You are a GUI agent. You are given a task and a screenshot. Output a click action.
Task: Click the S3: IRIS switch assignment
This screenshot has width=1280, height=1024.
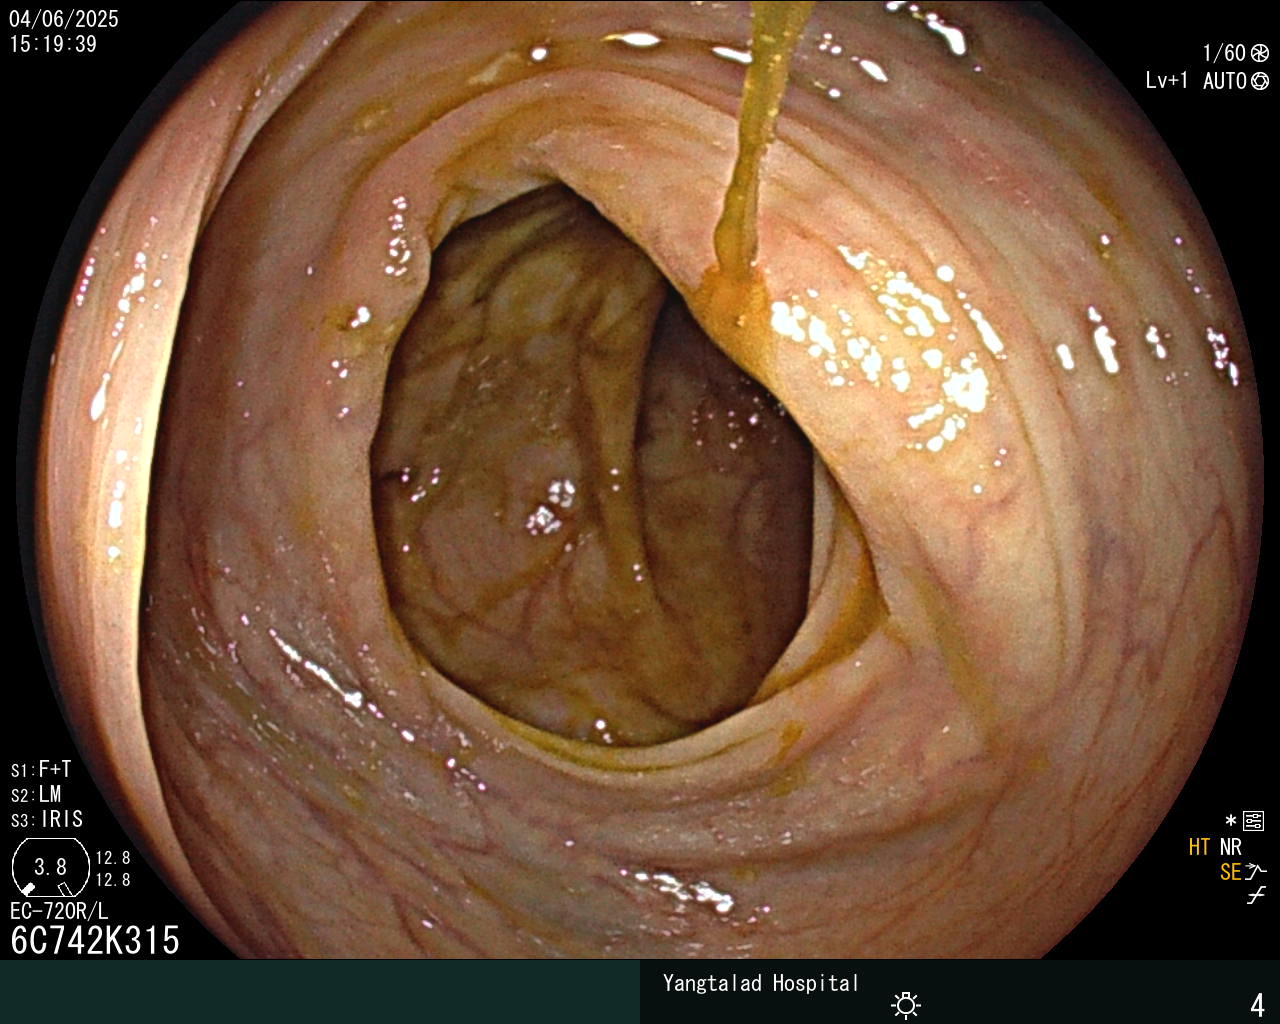click(47, 819)
